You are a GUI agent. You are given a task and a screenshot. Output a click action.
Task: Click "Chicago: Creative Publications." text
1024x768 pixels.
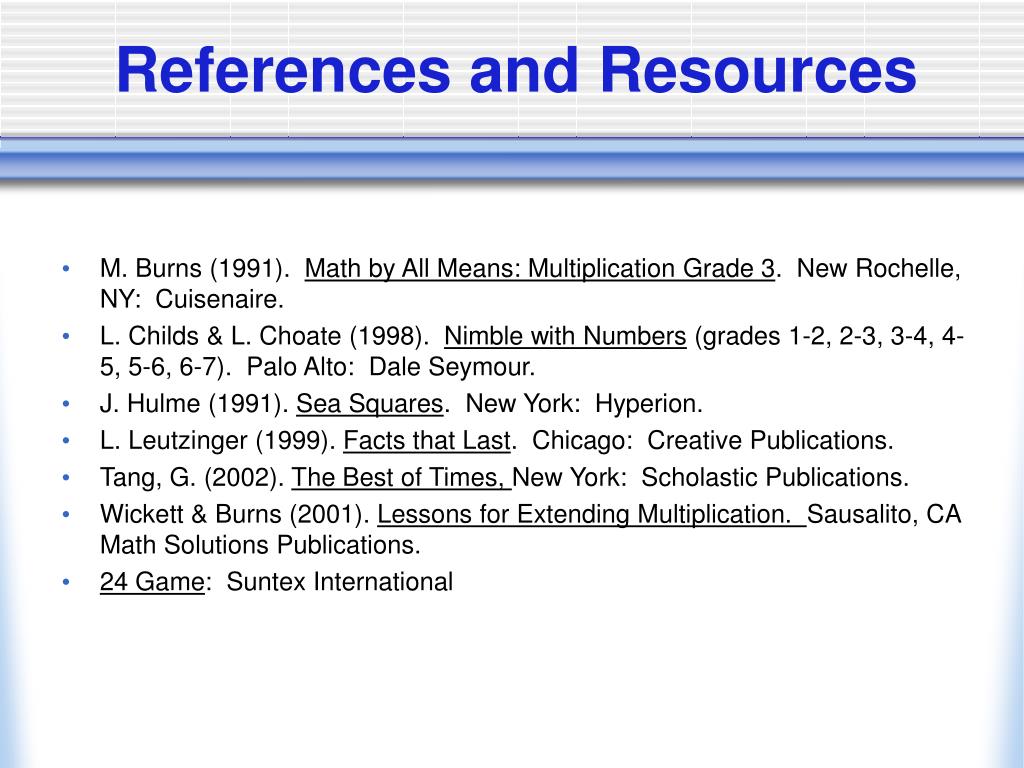[712, 441]
